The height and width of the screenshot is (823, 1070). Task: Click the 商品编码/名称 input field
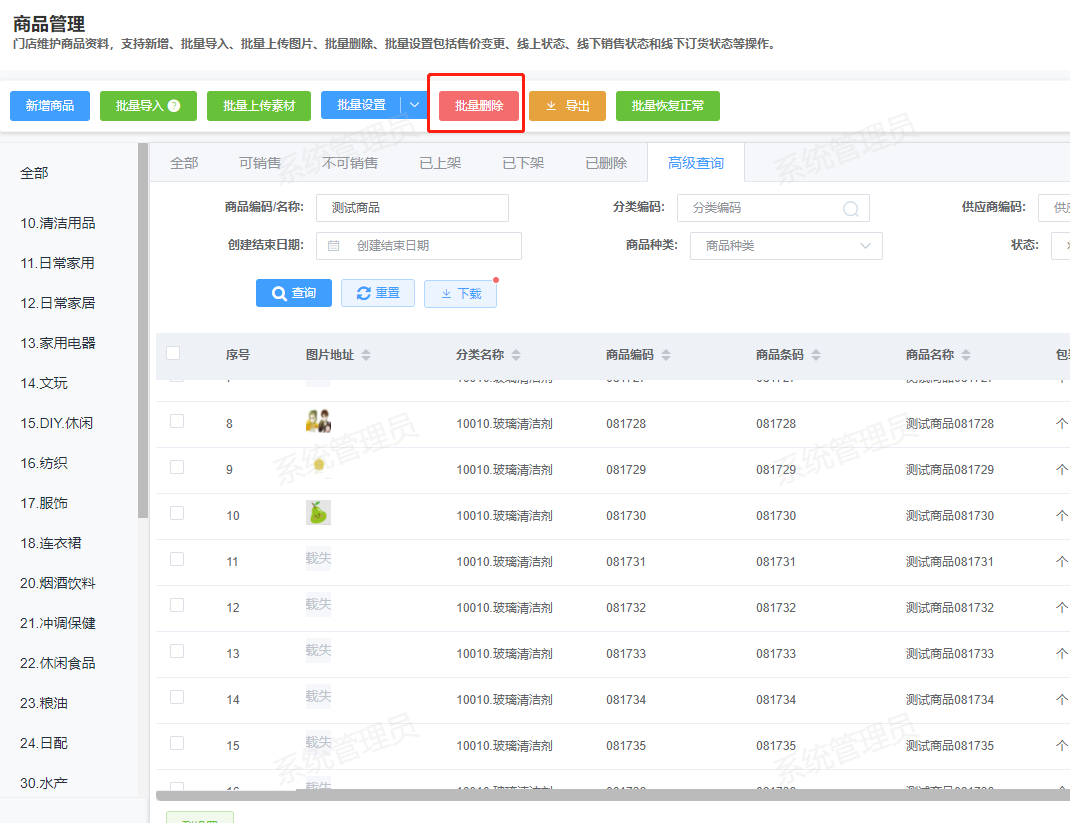pos(412,208)
